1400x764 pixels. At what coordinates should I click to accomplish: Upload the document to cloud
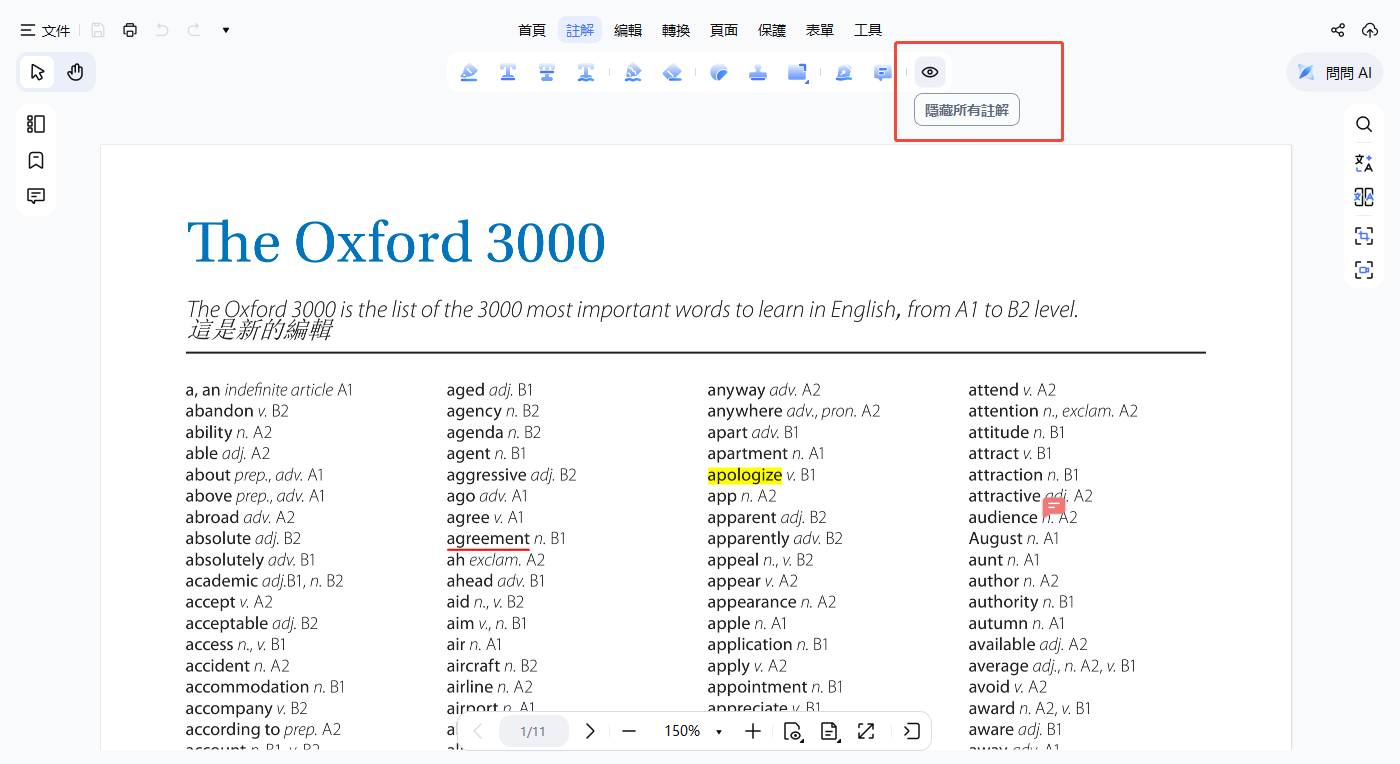(1370, 30)
